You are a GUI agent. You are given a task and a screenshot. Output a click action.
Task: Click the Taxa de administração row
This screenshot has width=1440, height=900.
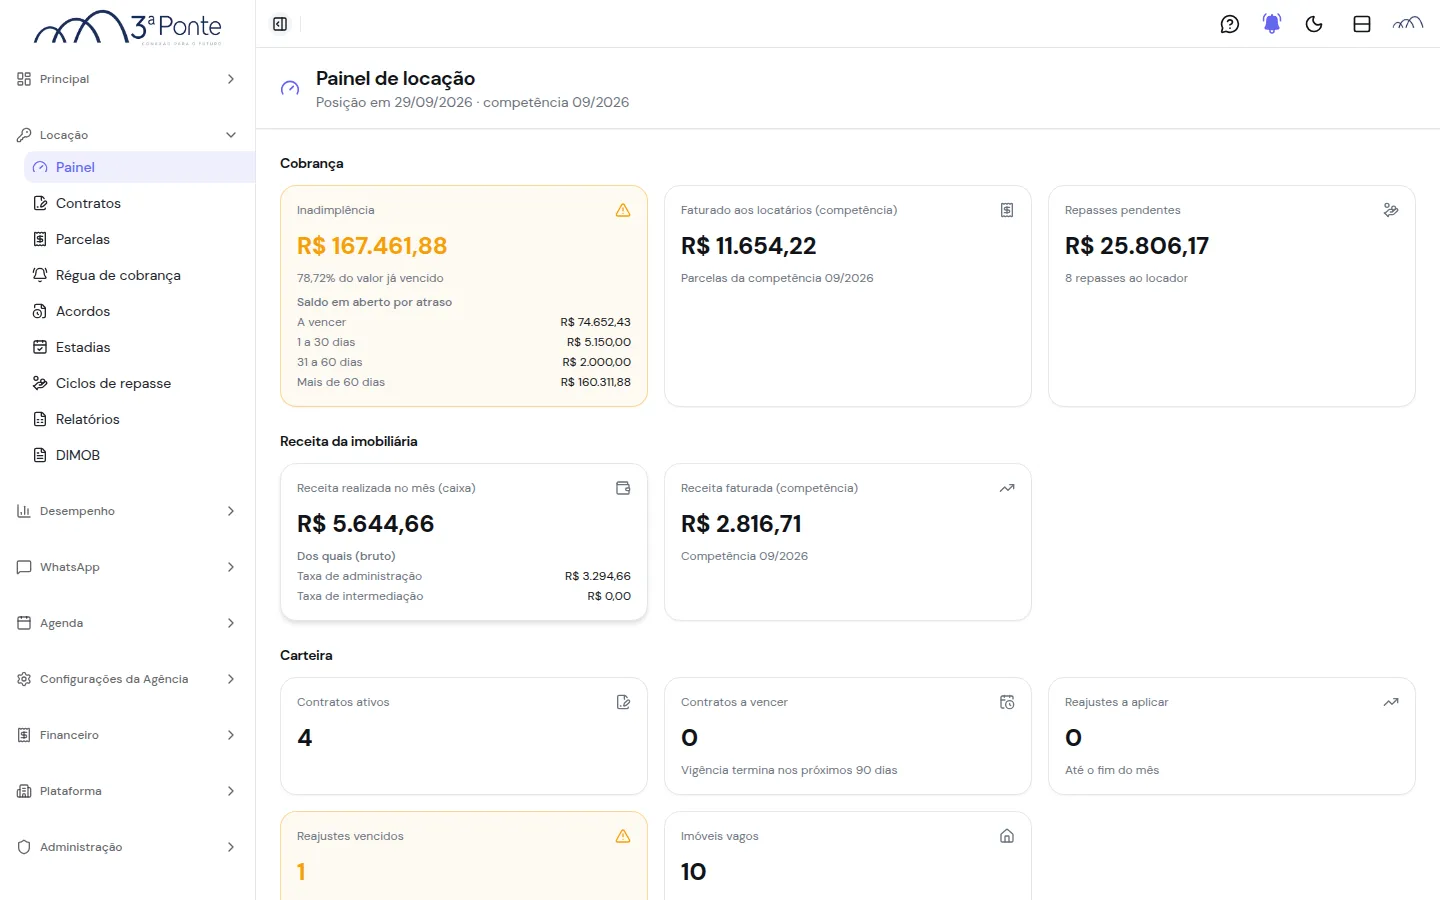pos(464,576)
